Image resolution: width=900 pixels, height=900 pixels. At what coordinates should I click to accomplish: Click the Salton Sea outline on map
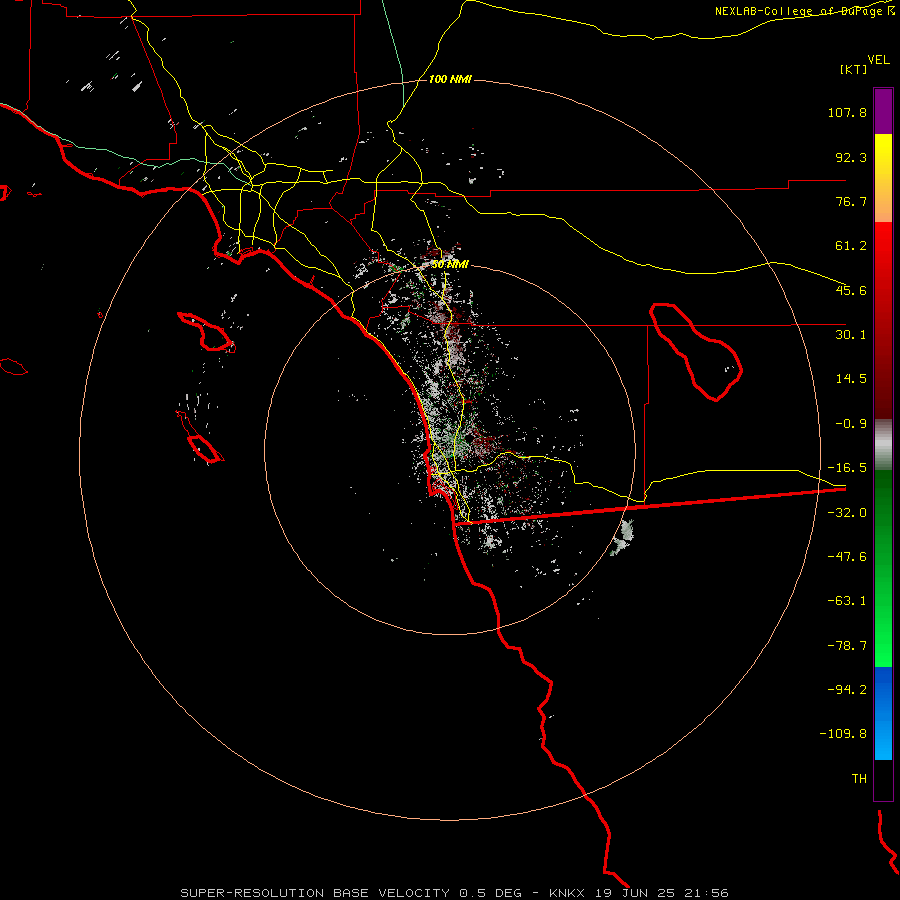[696, 351]
